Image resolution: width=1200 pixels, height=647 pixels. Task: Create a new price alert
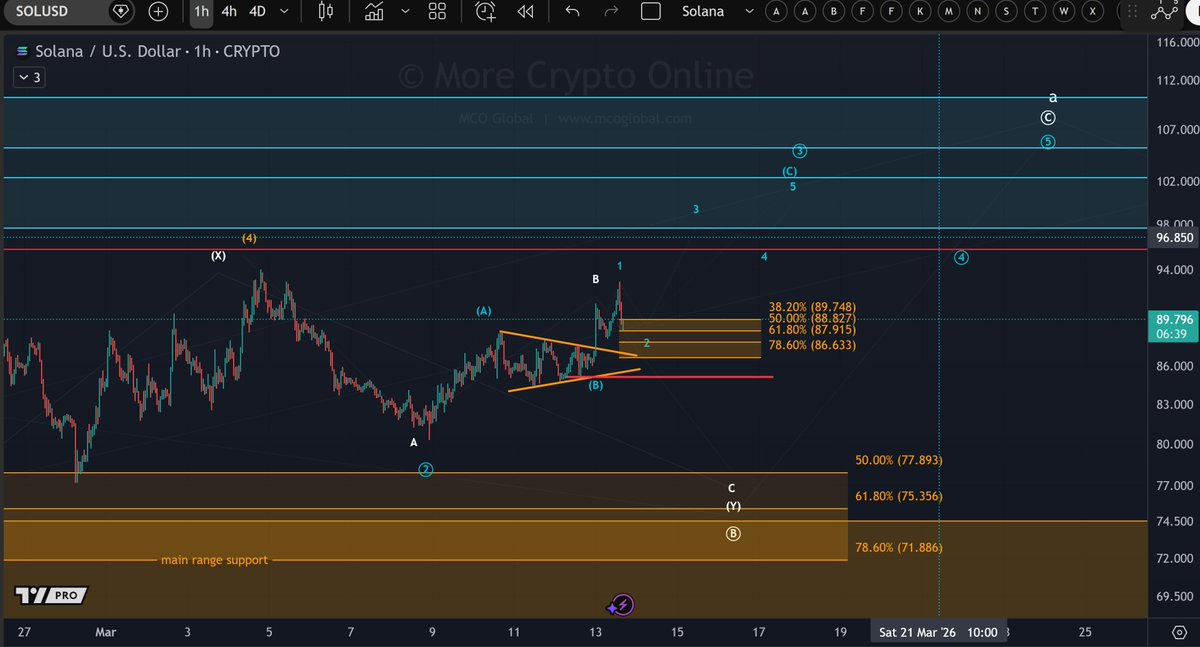coord(486,12)
